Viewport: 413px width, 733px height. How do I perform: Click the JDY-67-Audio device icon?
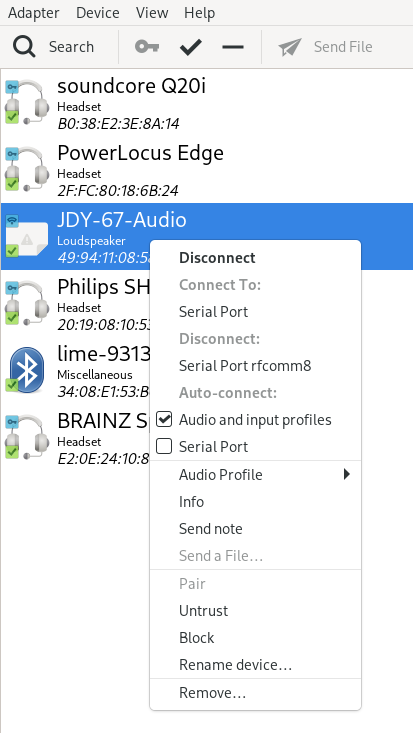tap(27, 236)
